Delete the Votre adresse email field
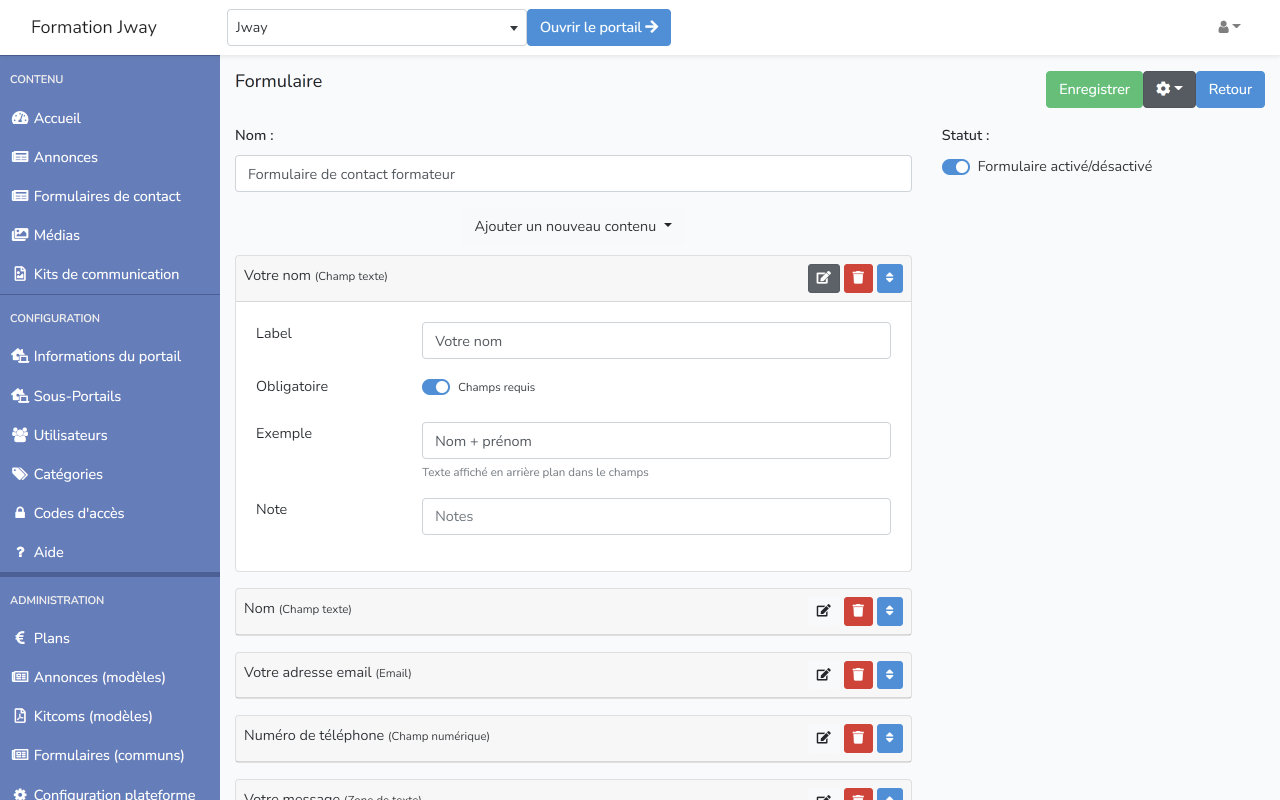The image size is (1280, 800). pos(858,675)
